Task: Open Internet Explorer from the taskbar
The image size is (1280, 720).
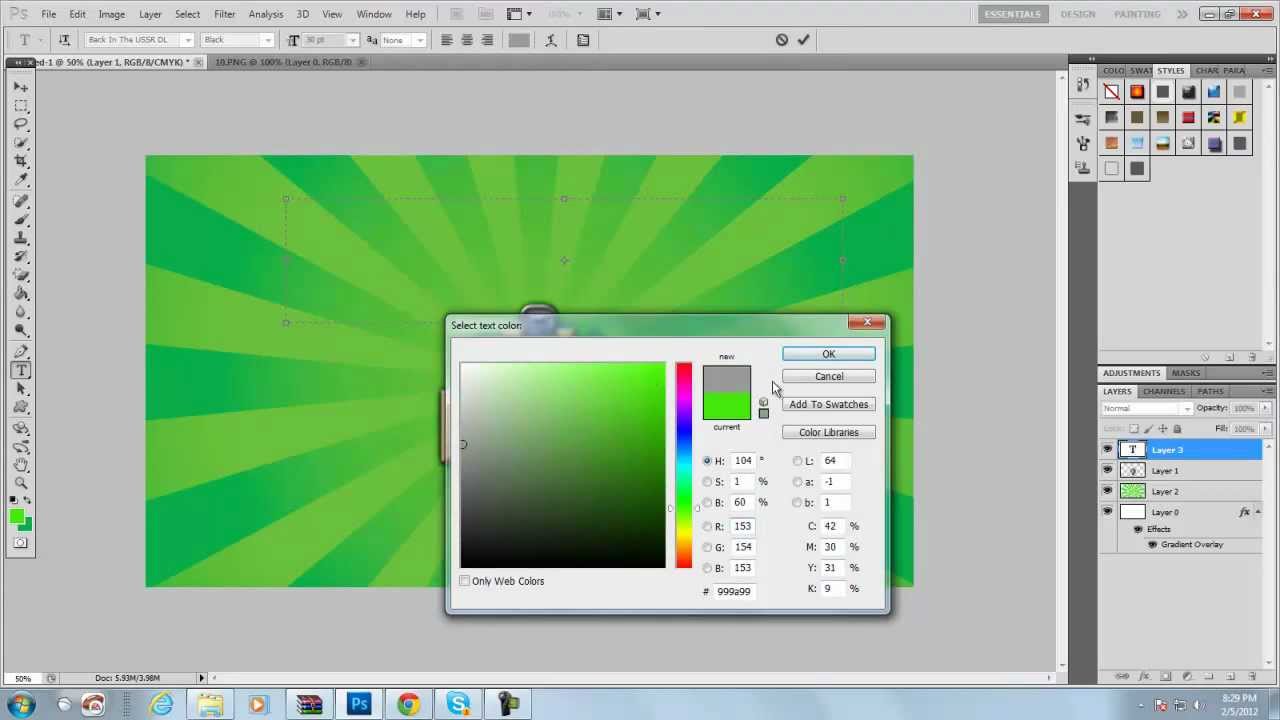Action: pos(161,705)
